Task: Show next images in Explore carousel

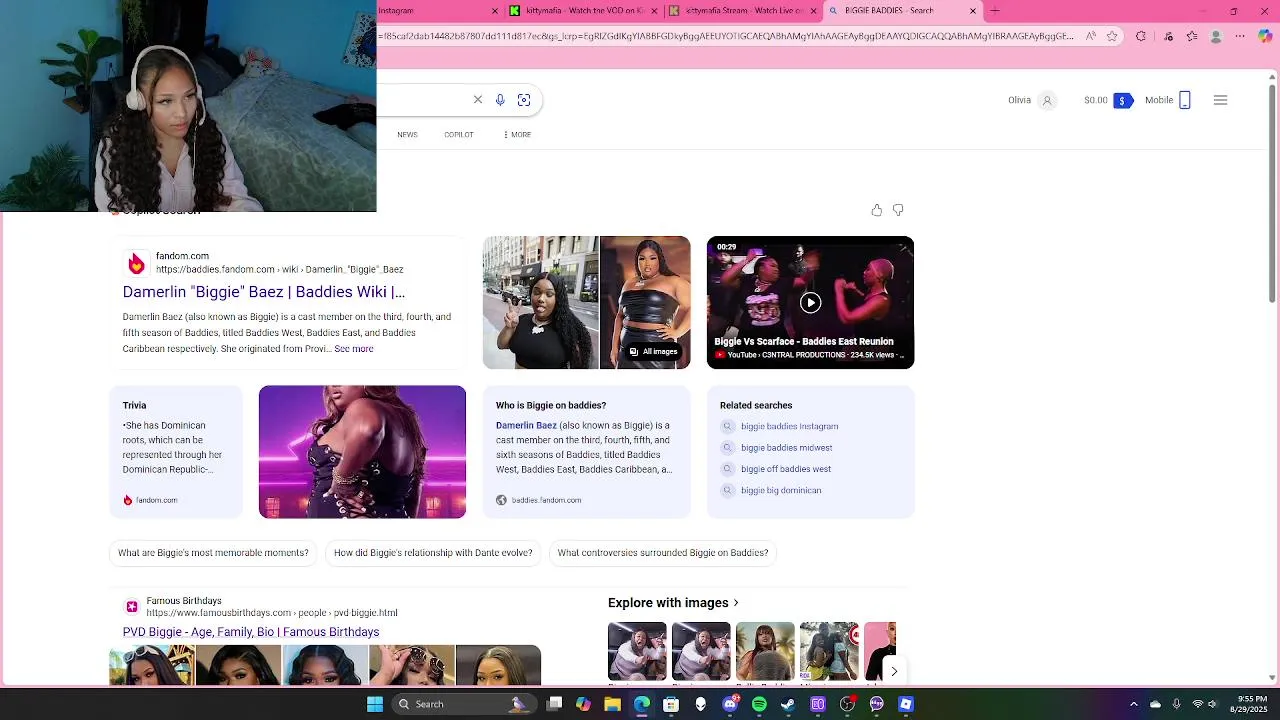Action: [x=894, y=672]
